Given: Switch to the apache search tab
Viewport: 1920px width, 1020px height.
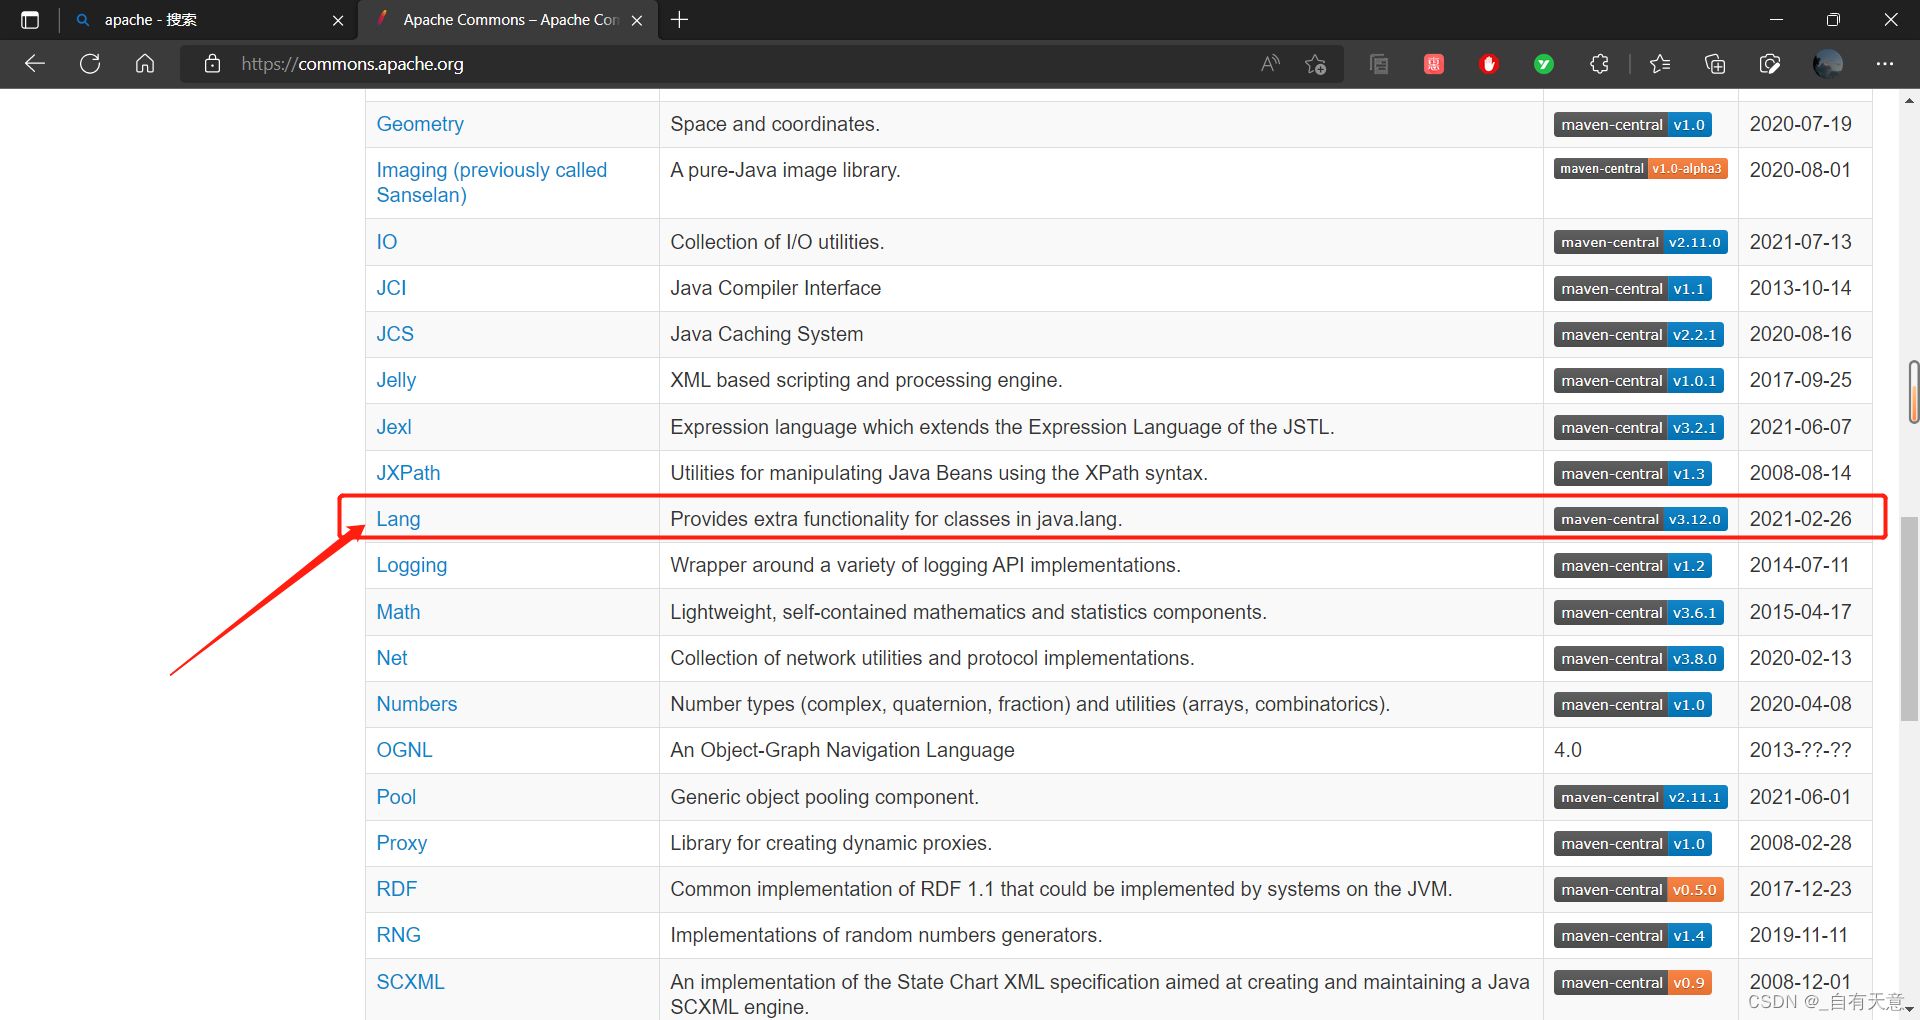Looking at the screenshot, I should pyautogui.click(x=208, y=20).
